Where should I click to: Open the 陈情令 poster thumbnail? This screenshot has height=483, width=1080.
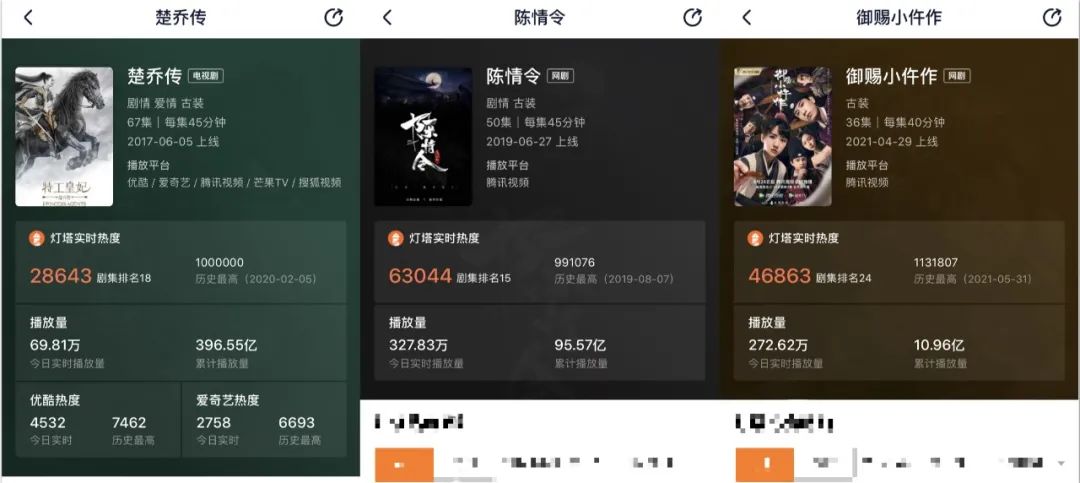[x=423, y=136]
